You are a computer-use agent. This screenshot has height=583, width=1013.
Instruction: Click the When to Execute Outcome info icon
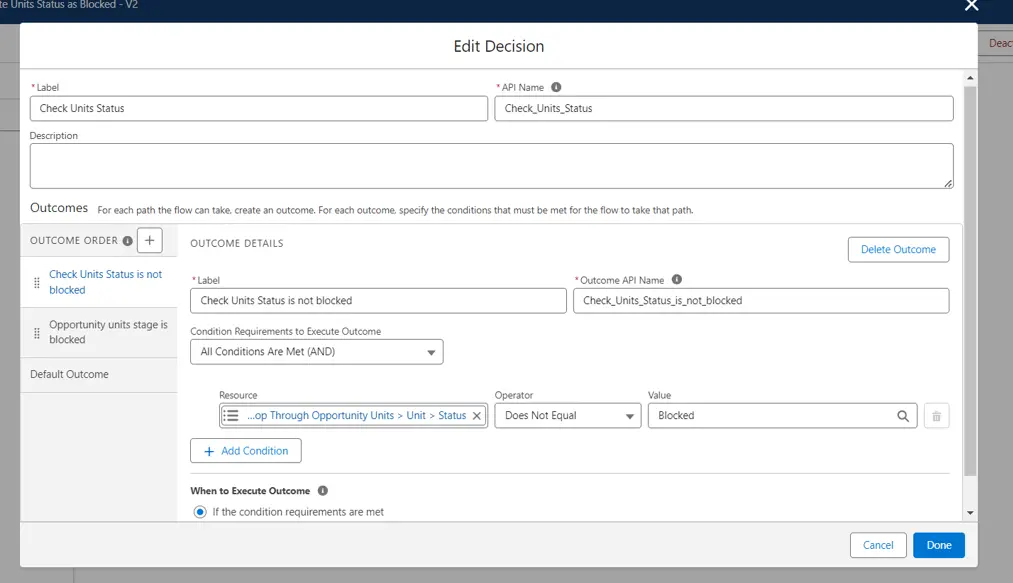click(322, 491)
